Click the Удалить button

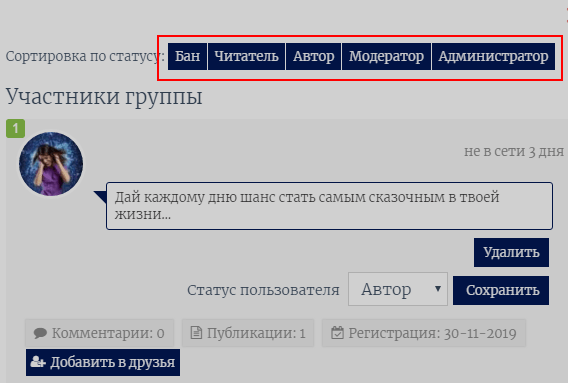511,252
